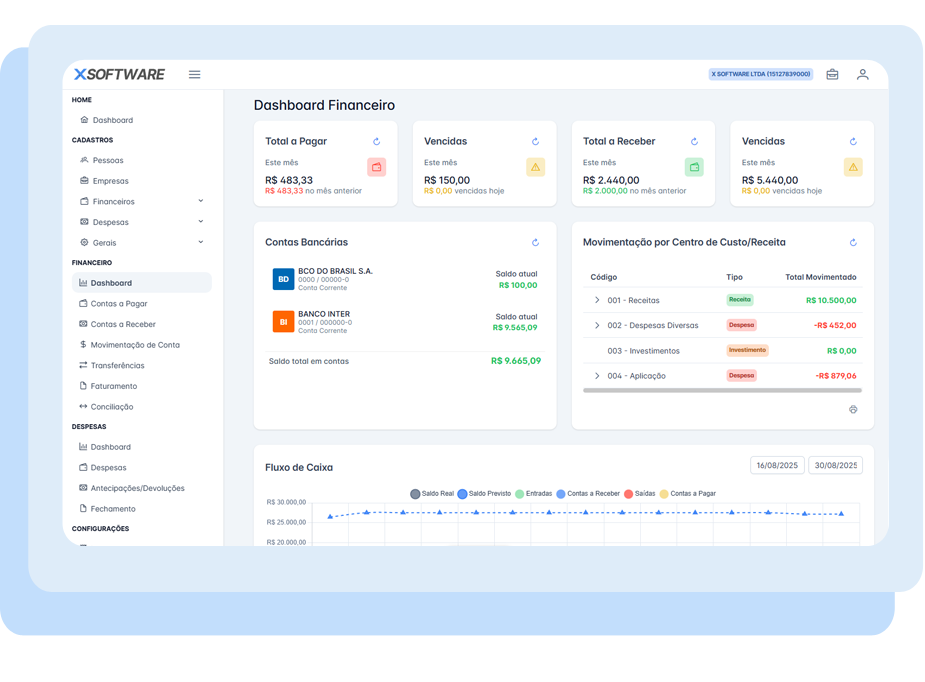The width and height of the screenshot is (925, 682).
Task: Expand row 001 - Receitas
Action: pyautogui.click(x=597, y=300)
